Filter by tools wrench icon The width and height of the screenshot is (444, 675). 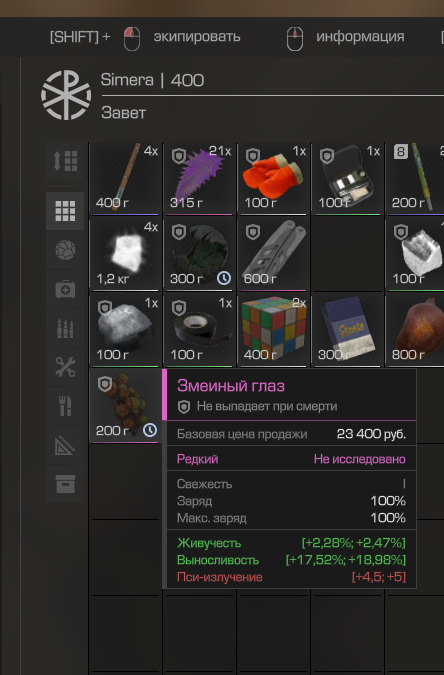(65, 367)
